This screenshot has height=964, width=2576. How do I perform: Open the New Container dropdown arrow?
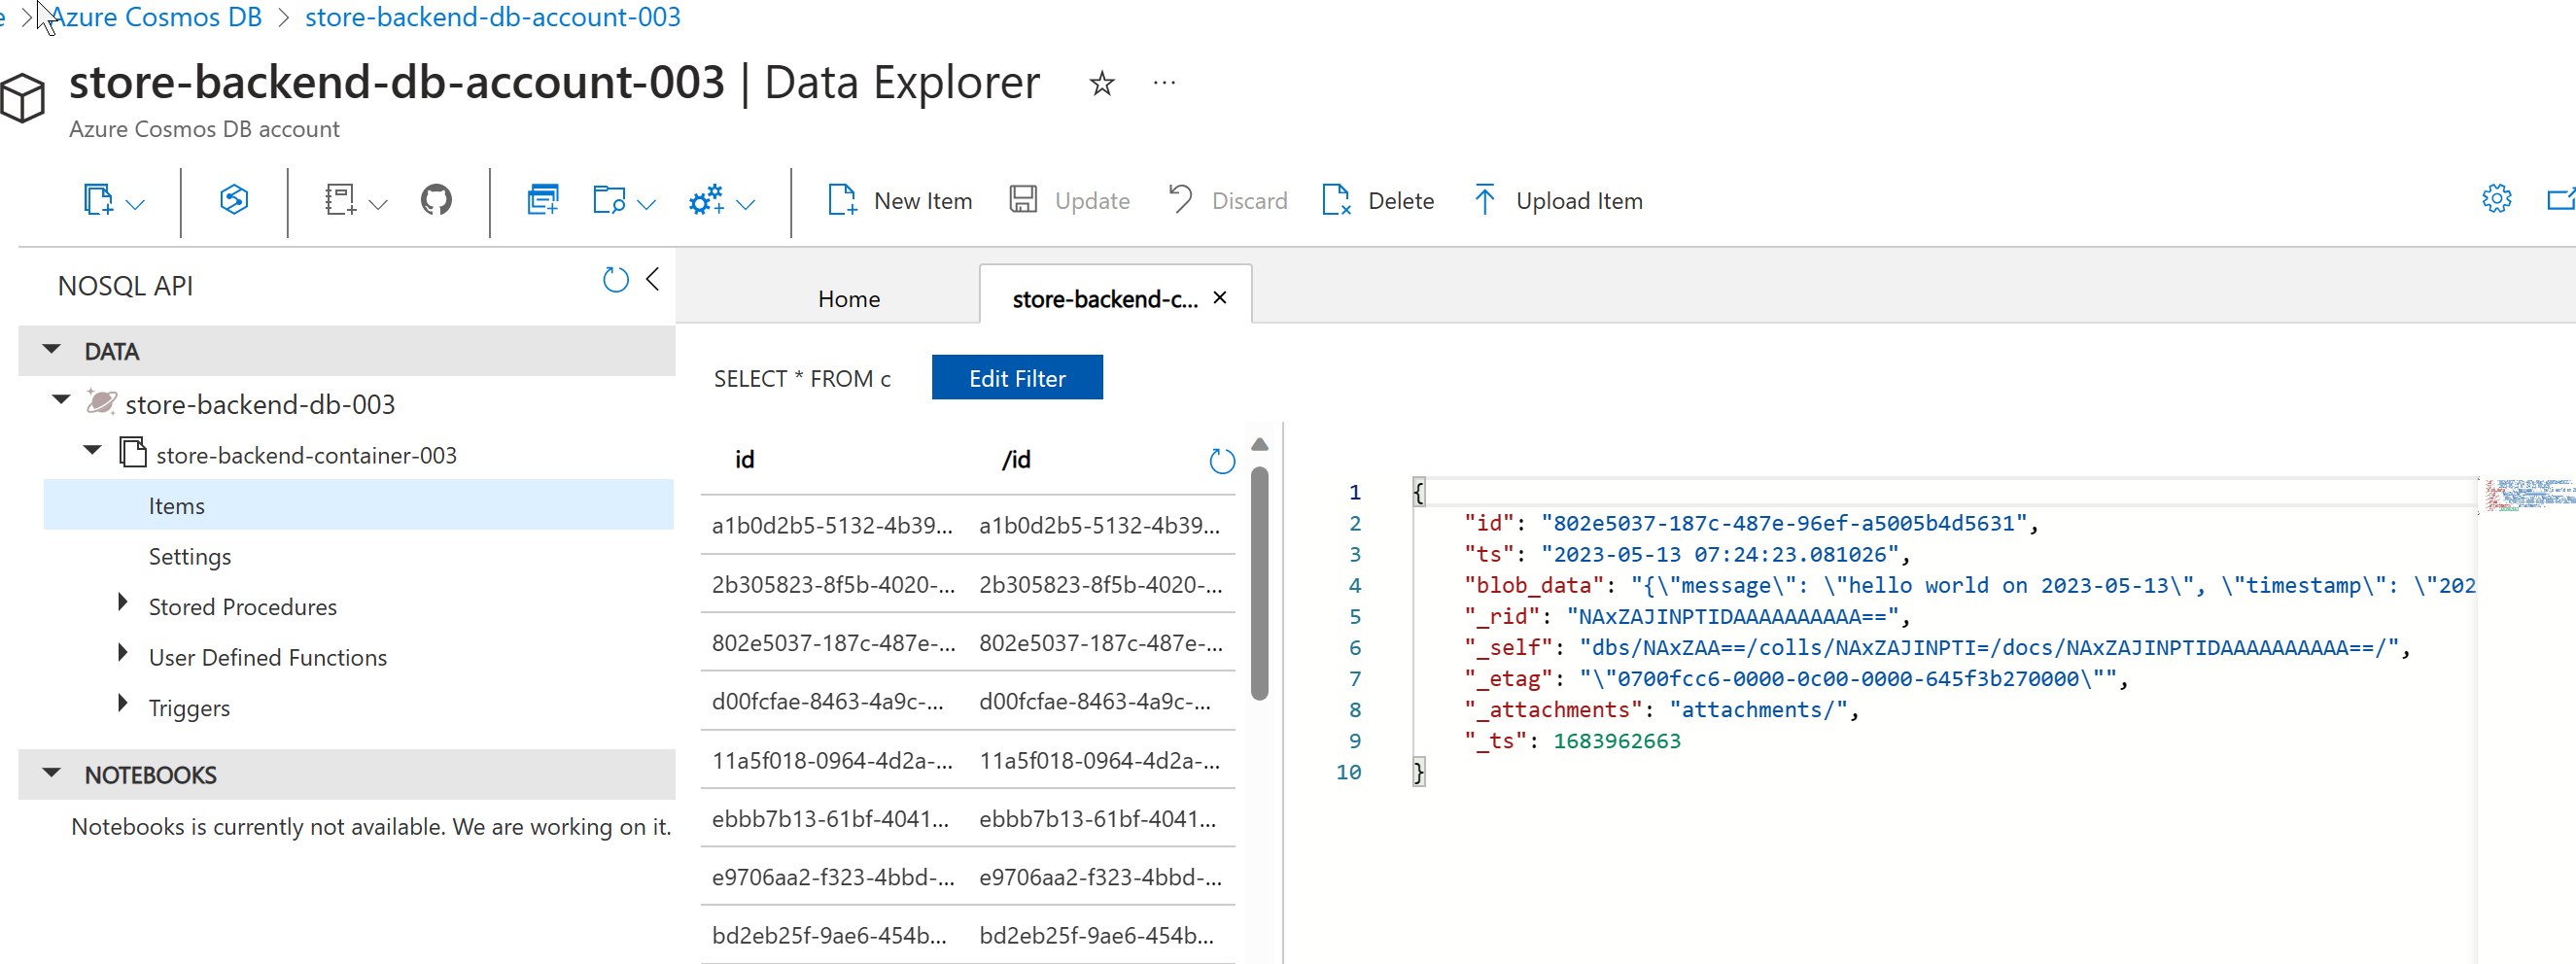pyautogui.click(x=136, y=203)
